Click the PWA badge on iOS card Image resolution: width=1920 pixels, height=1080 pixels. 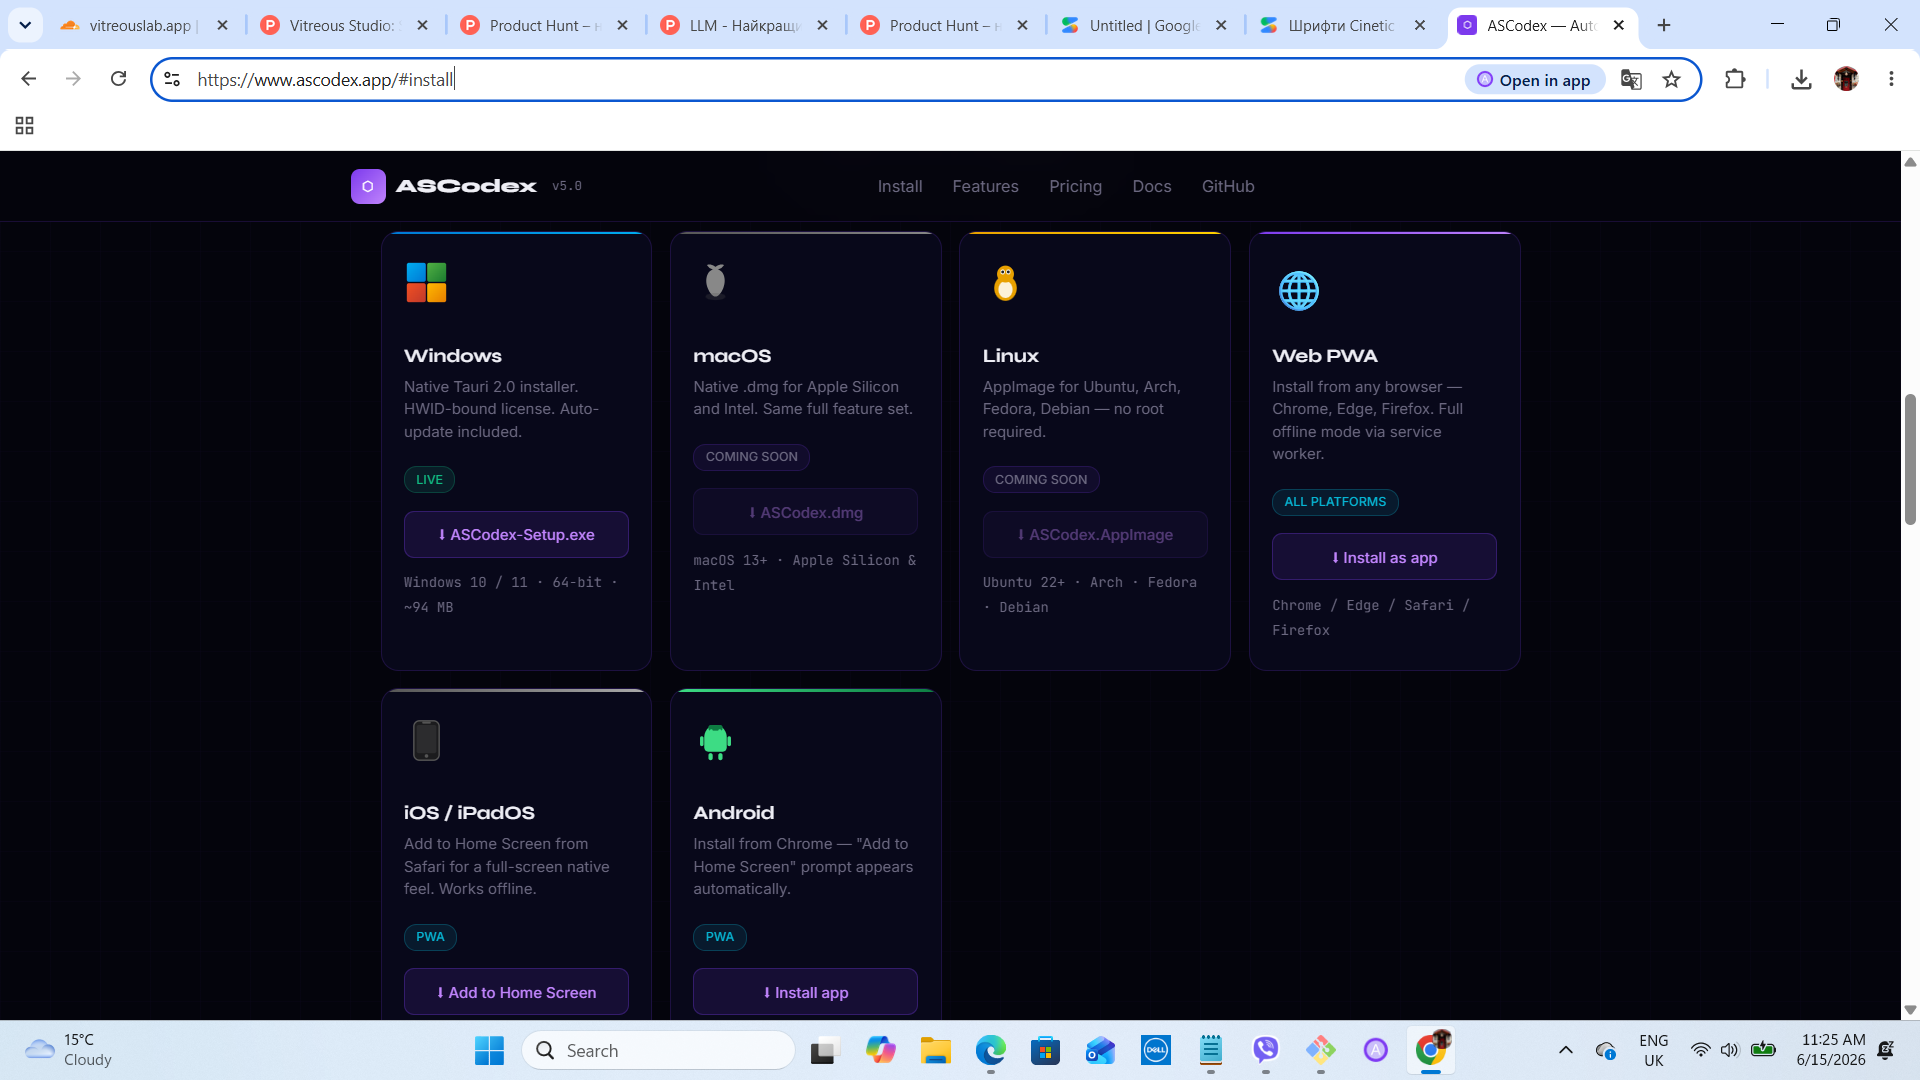pos(430,937)
